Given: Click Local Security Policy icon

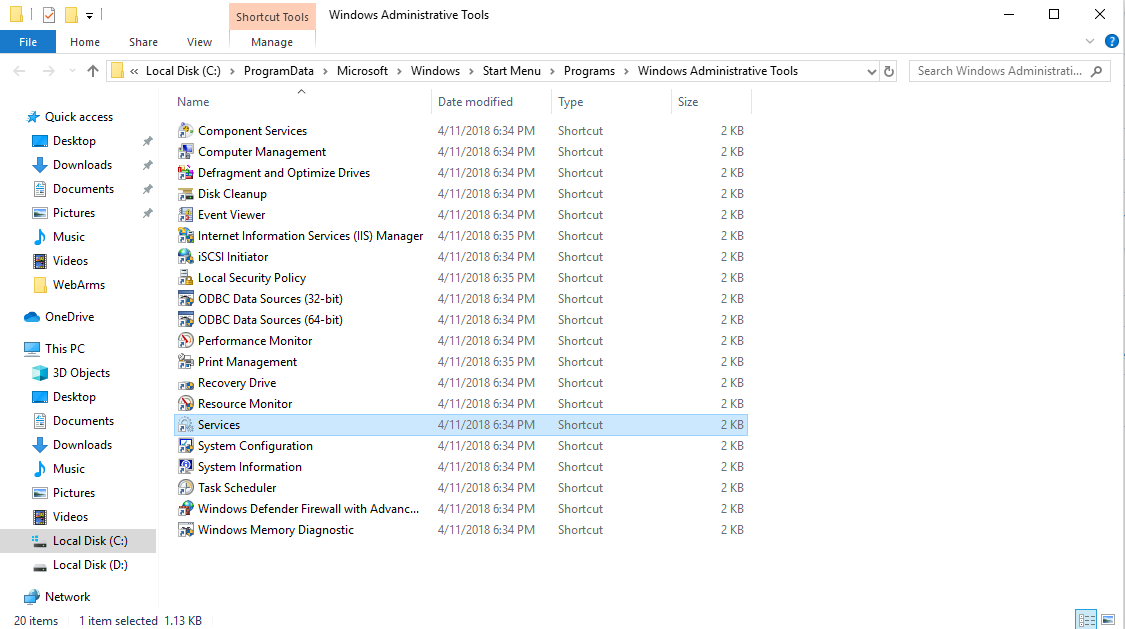Looking at the screenshot, I should pyautogui.click(x=186, y=278).
